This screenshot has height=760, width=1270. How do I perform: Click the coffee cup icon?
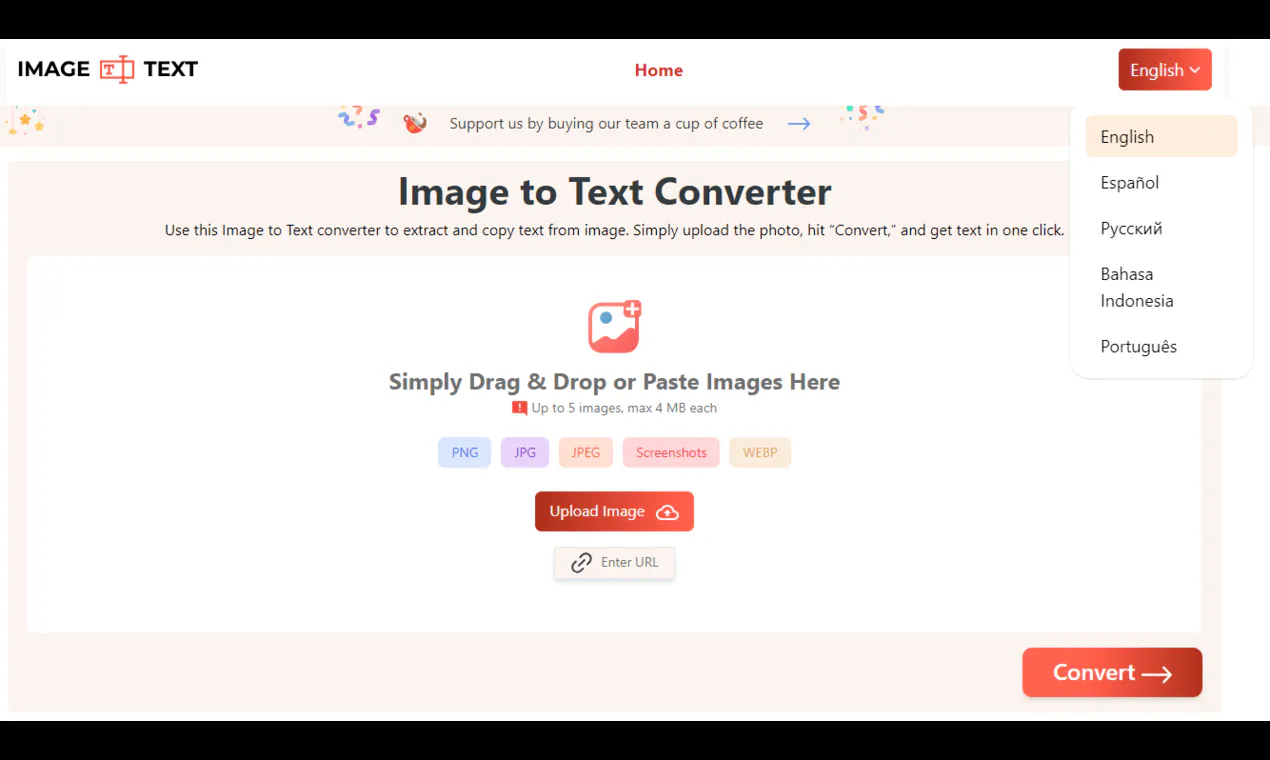[415, 123]
